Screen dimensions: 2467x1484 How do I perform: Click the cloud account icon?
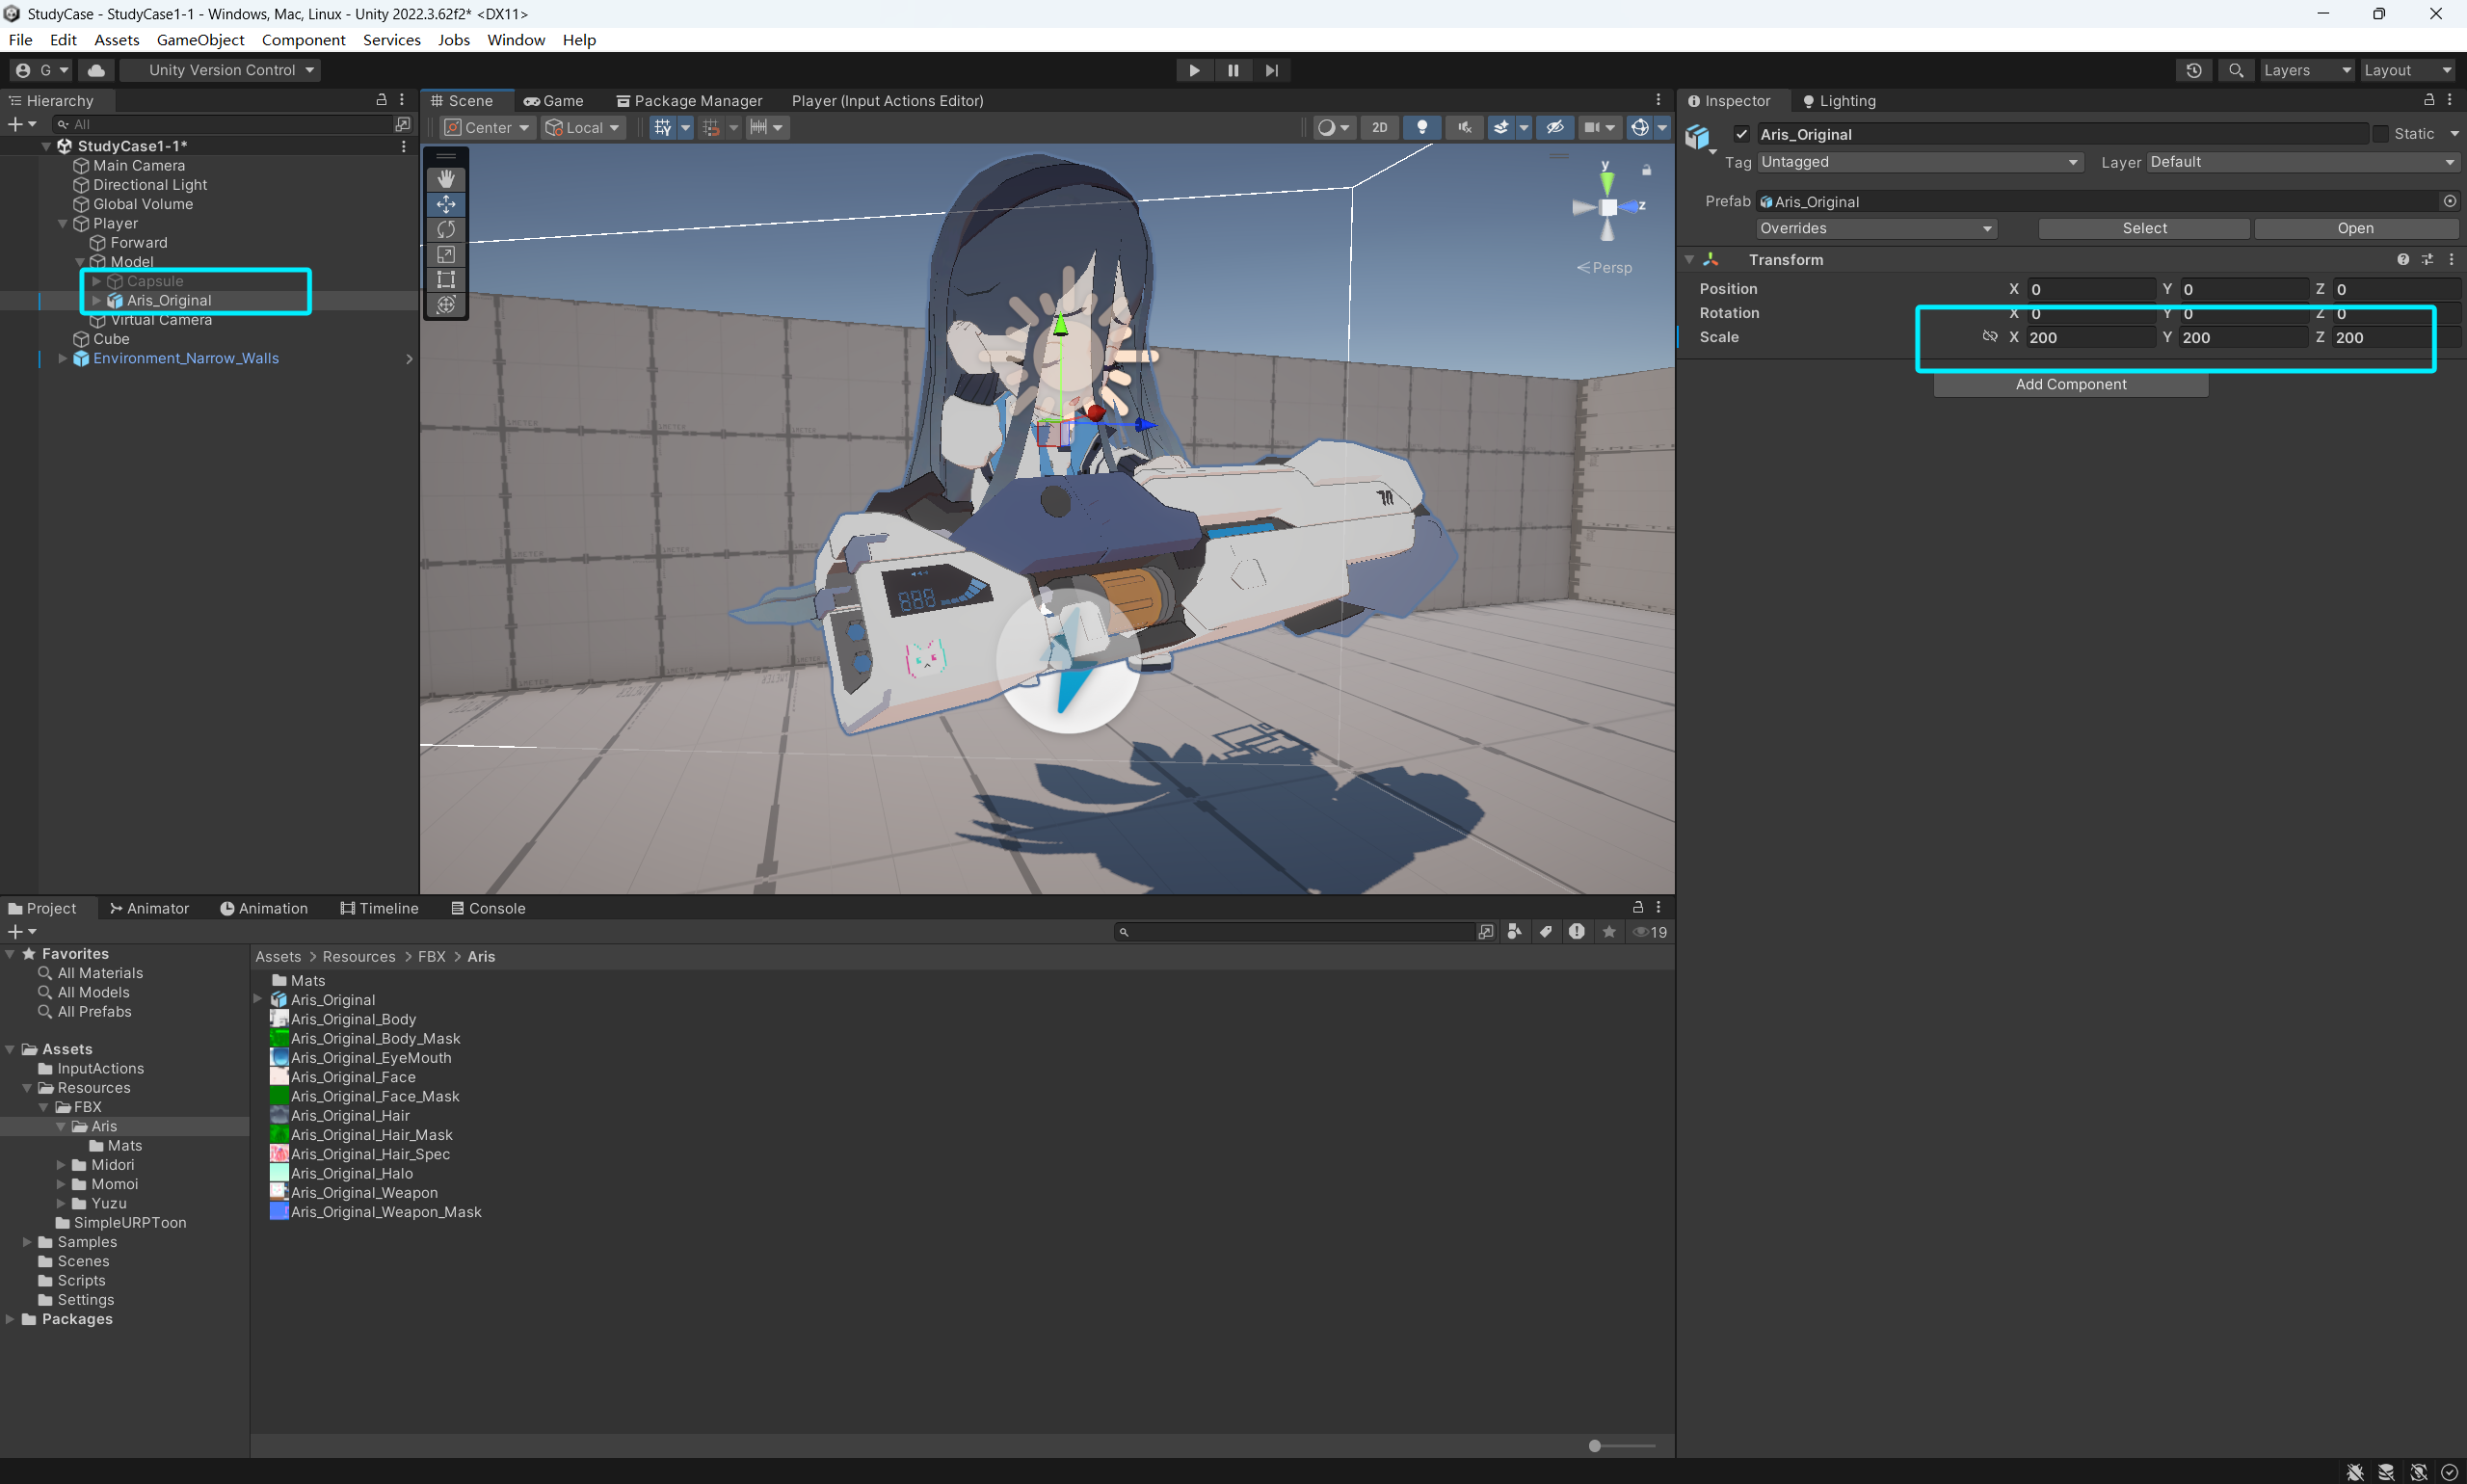pos(96,70)
